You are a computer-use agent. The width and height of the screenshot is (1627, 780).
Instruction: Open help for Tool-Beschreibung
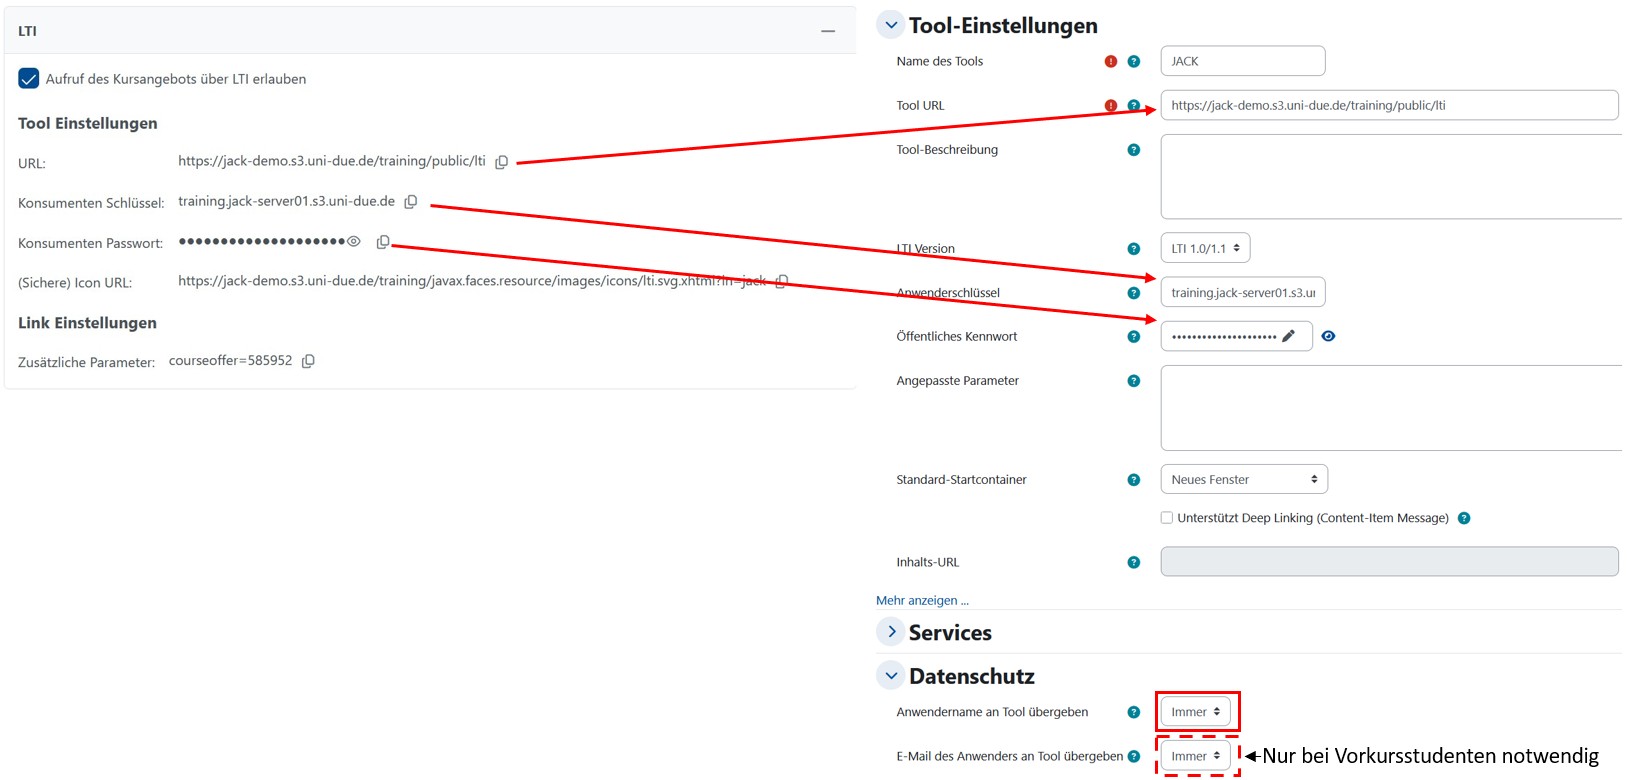pos(1133,150)
